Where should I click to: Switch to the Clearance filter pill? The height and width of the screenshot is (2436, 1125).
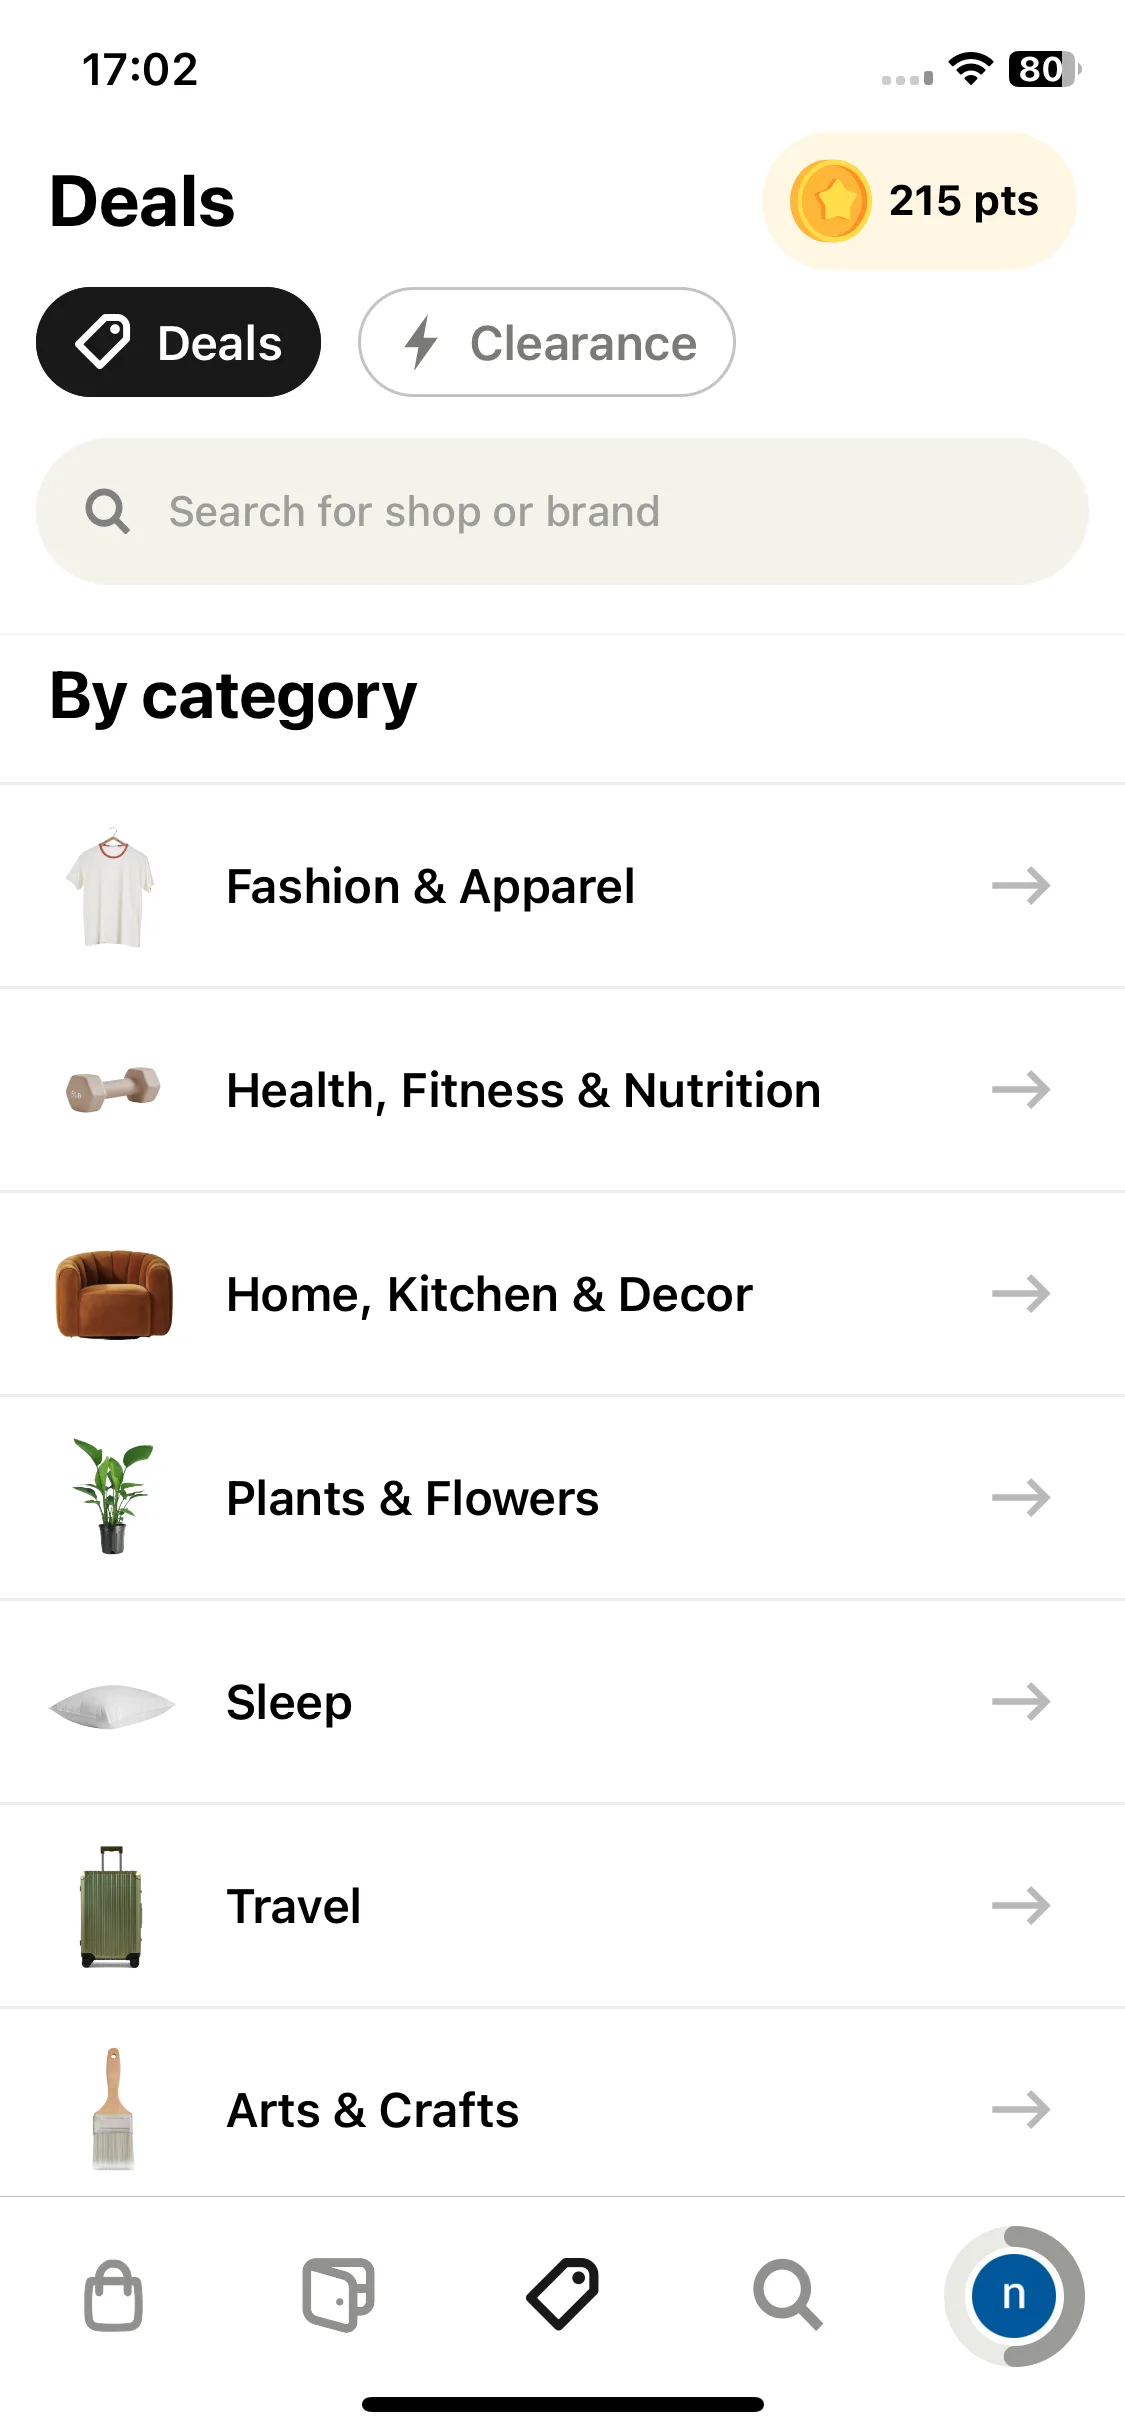coord(547,342)
